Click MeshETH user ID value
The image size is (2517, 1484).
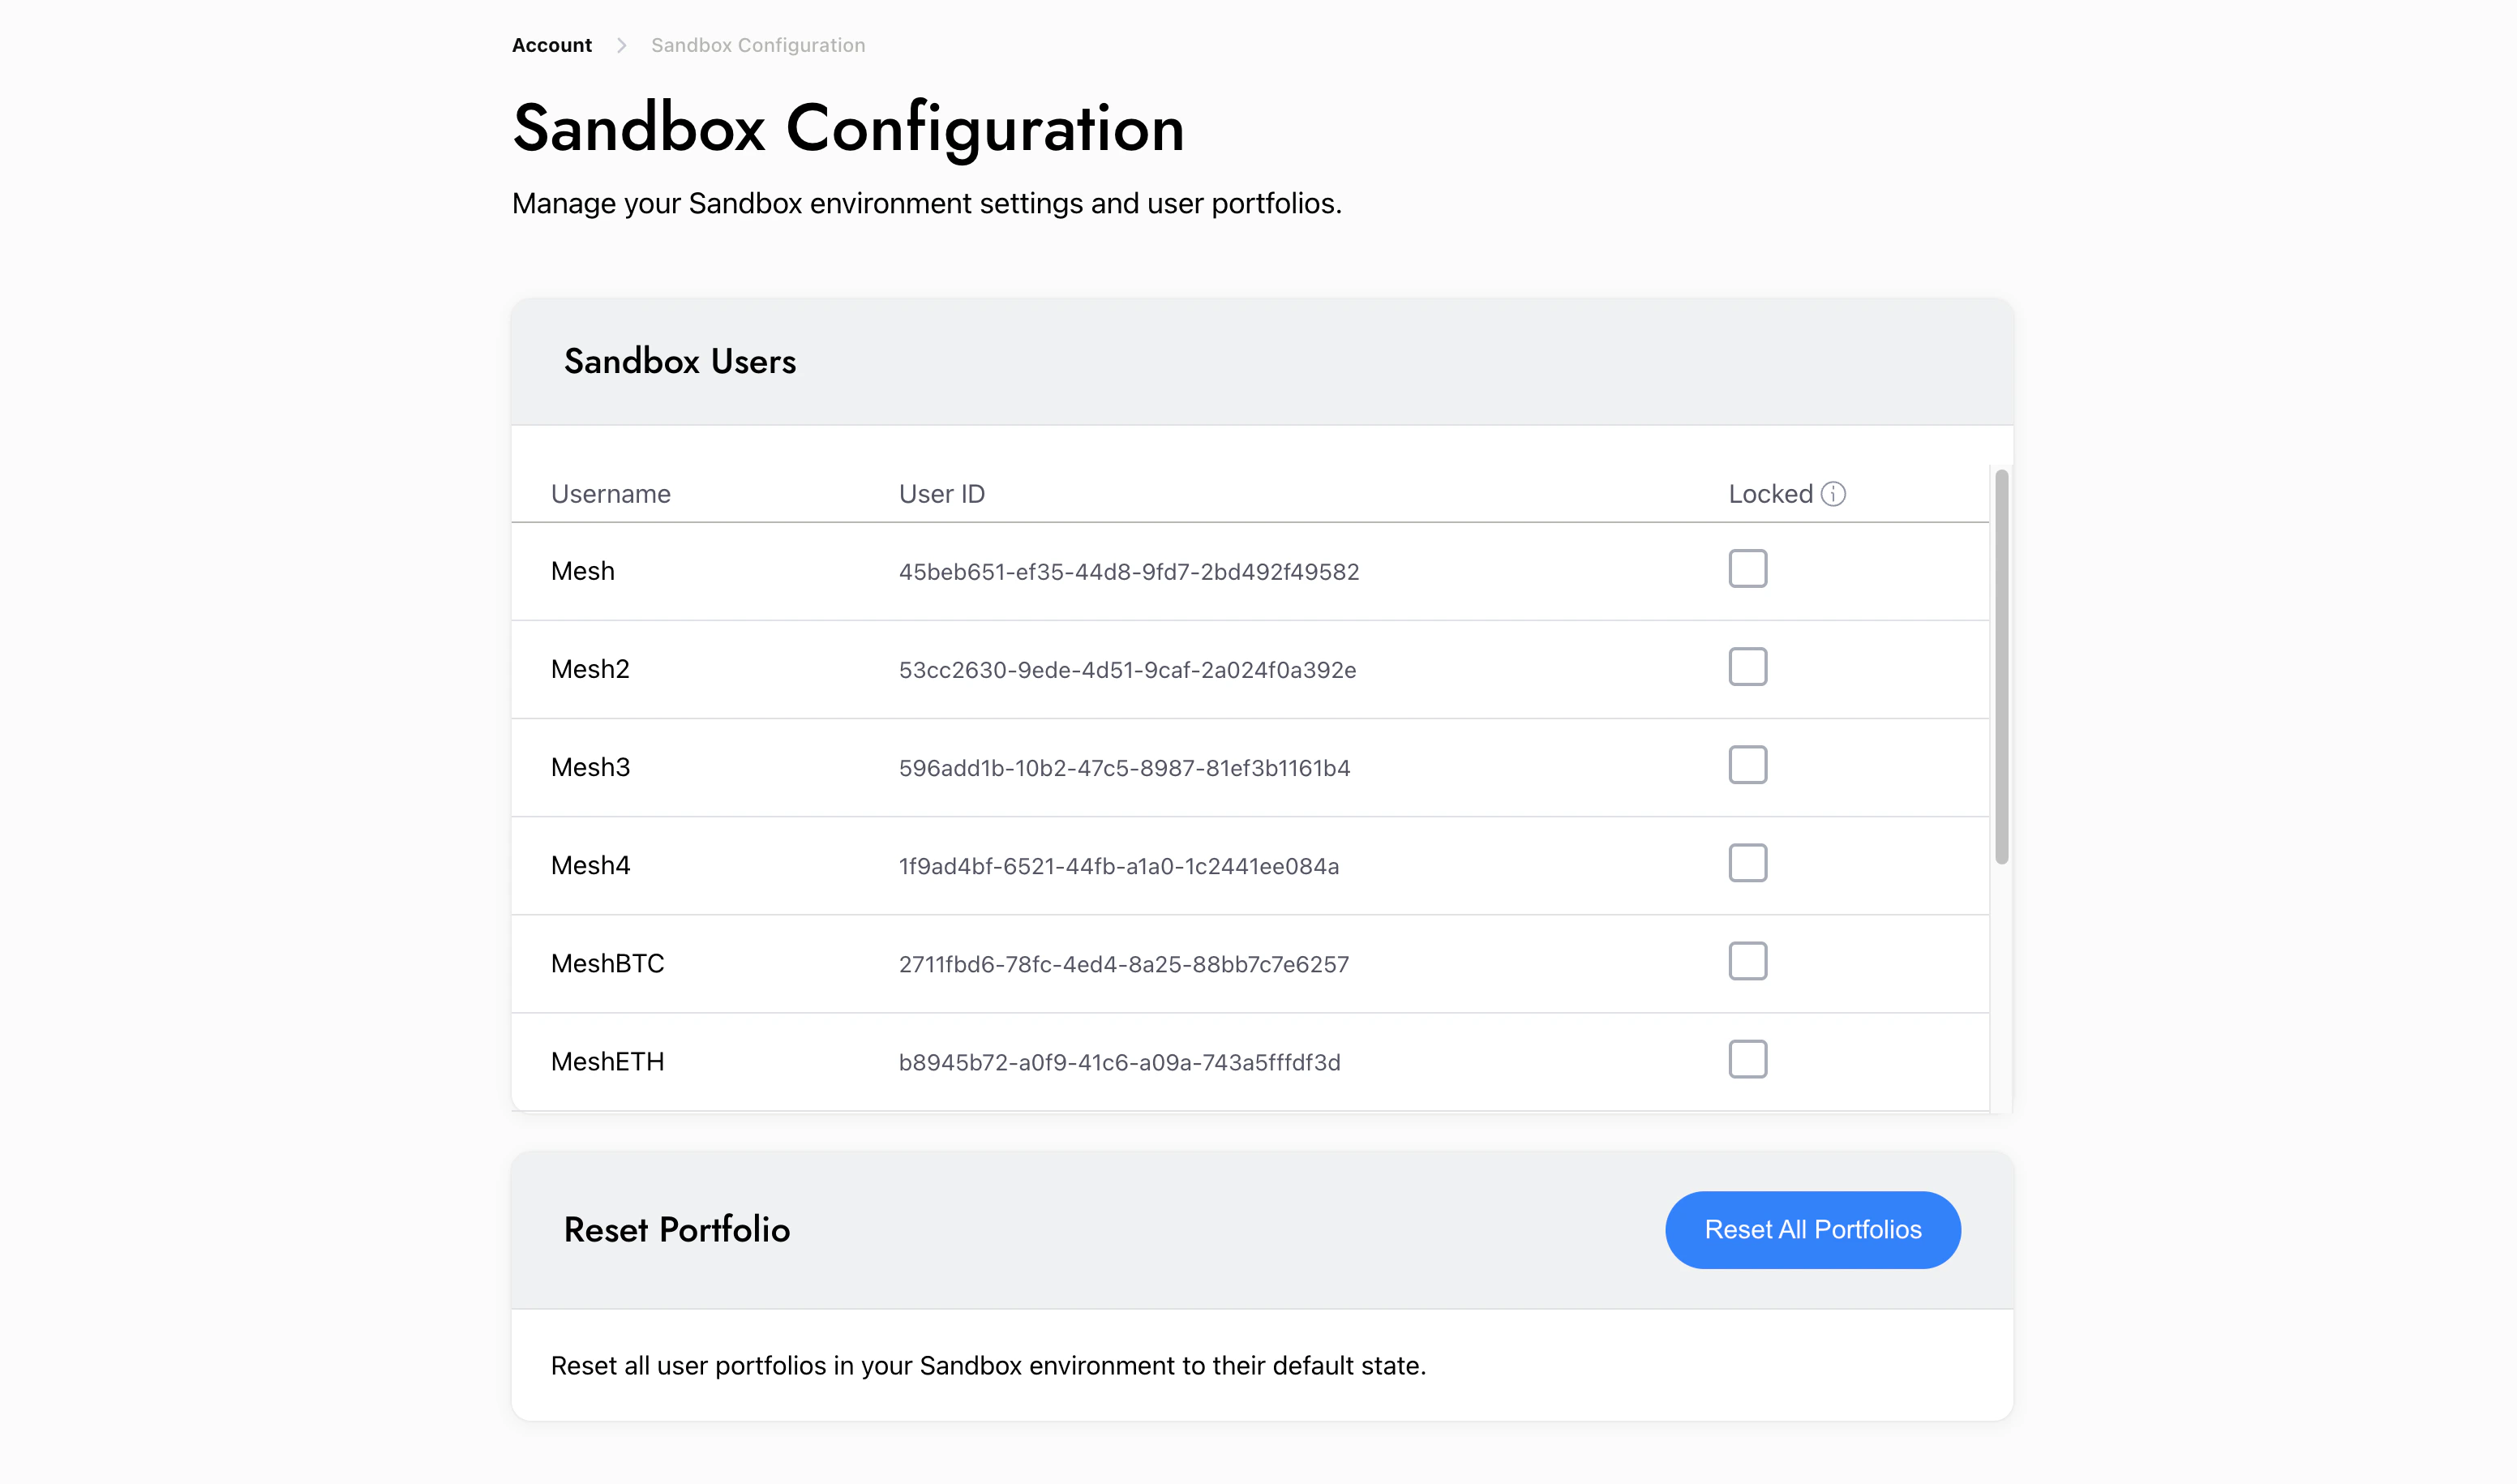pos(1119,1062)
